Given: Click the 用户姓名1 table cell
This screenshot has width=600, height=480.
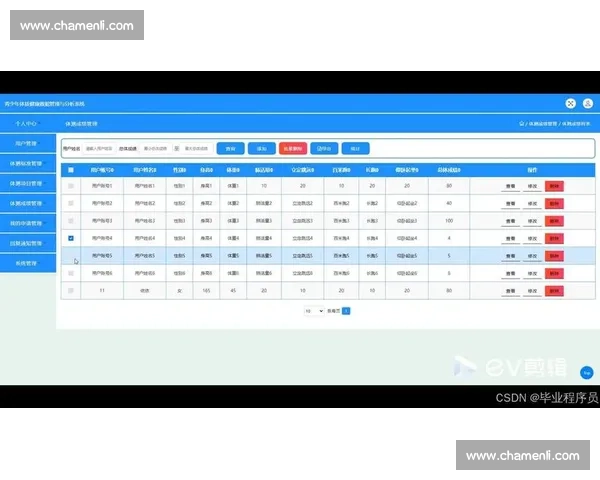Looking at the screenshot, I should (x=145, y=186).
